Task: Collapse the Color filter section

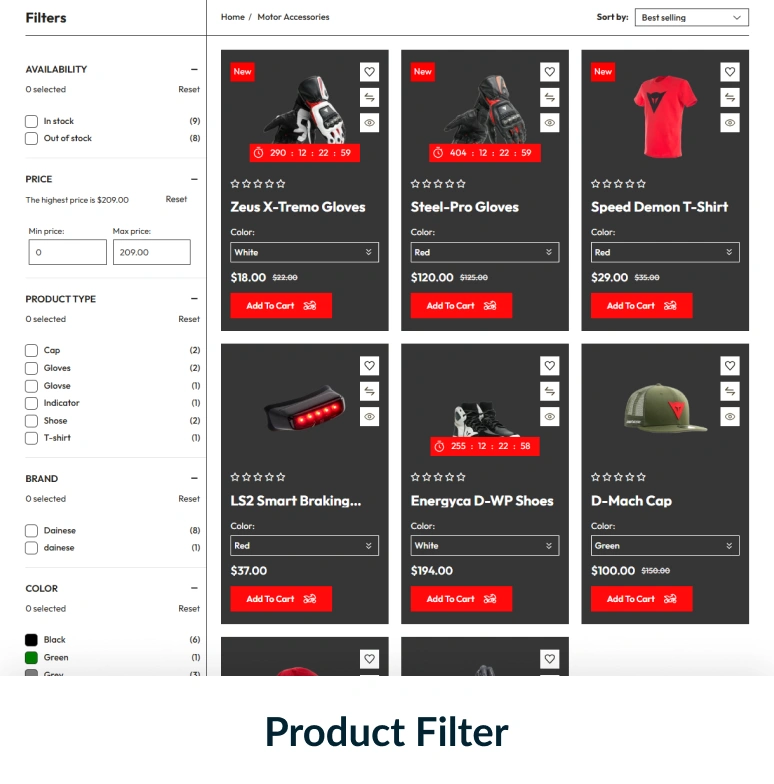Action: 194,588
